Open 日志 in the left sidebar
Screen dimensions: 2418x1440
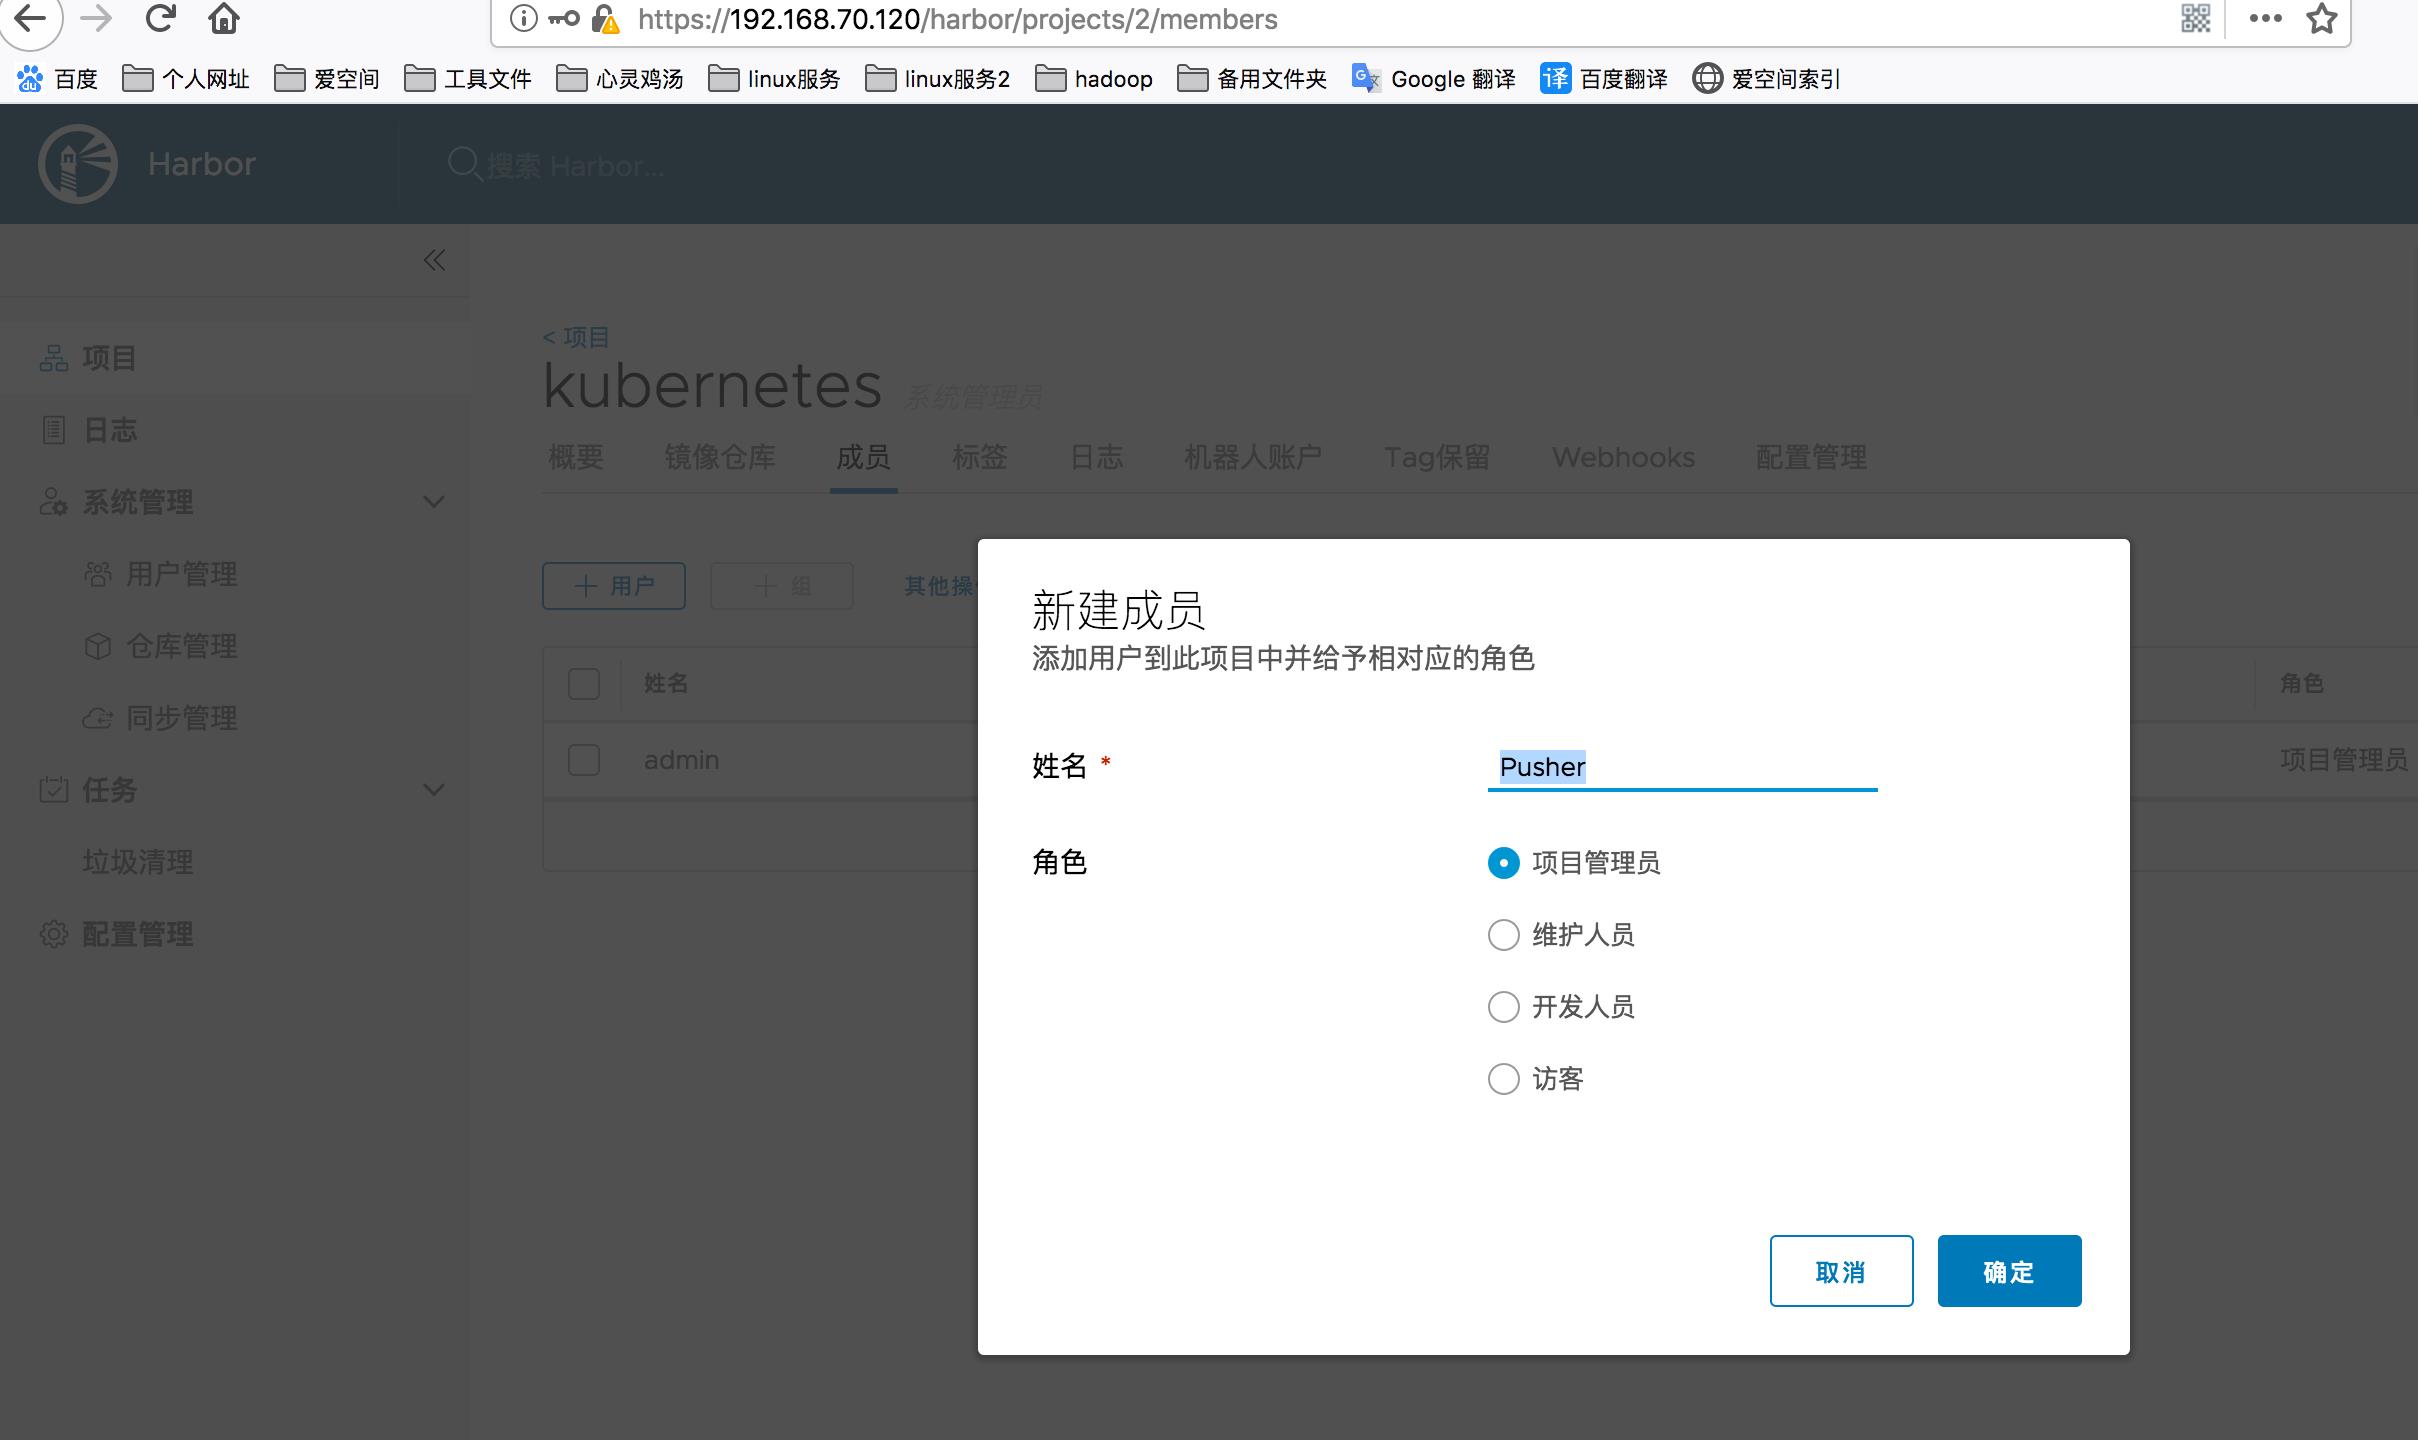[x=110, y=430]
